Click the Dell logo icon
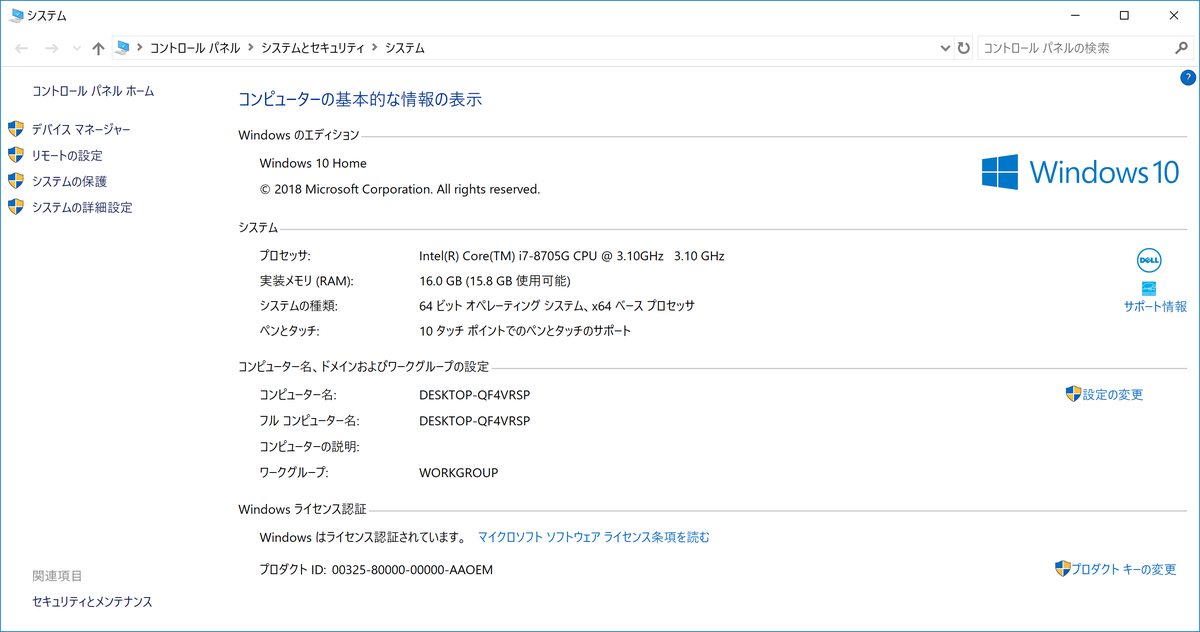 coord(1148,260)
